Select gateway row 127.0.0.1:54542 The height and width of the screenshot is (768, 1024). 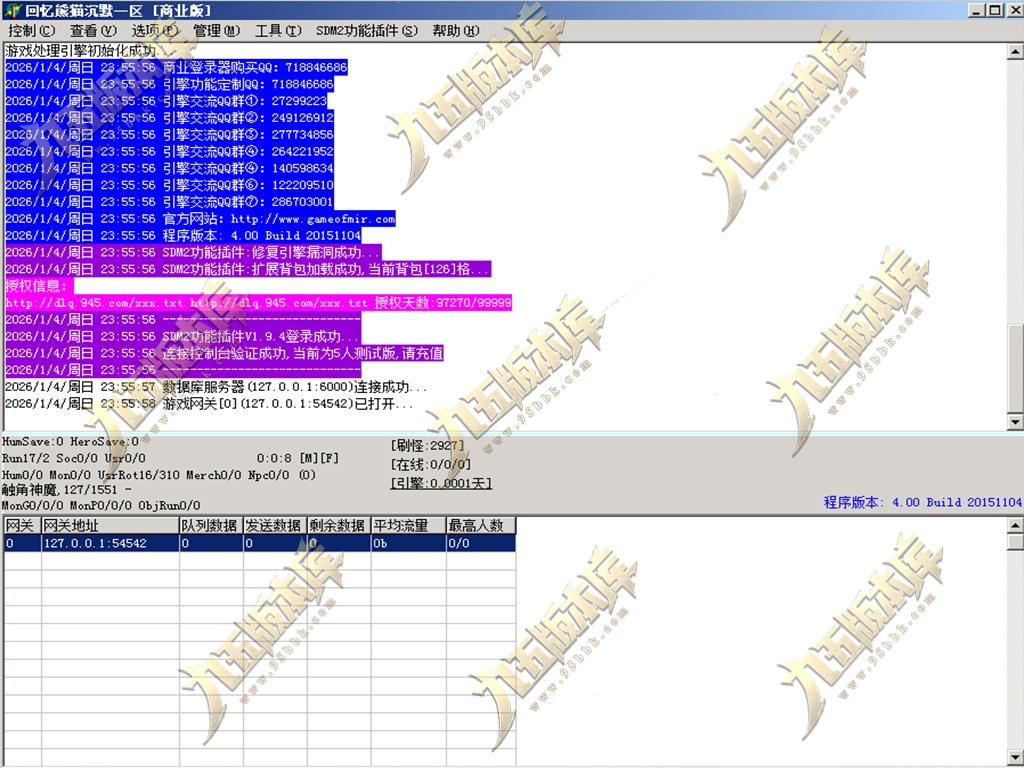(x=259, y=543)
